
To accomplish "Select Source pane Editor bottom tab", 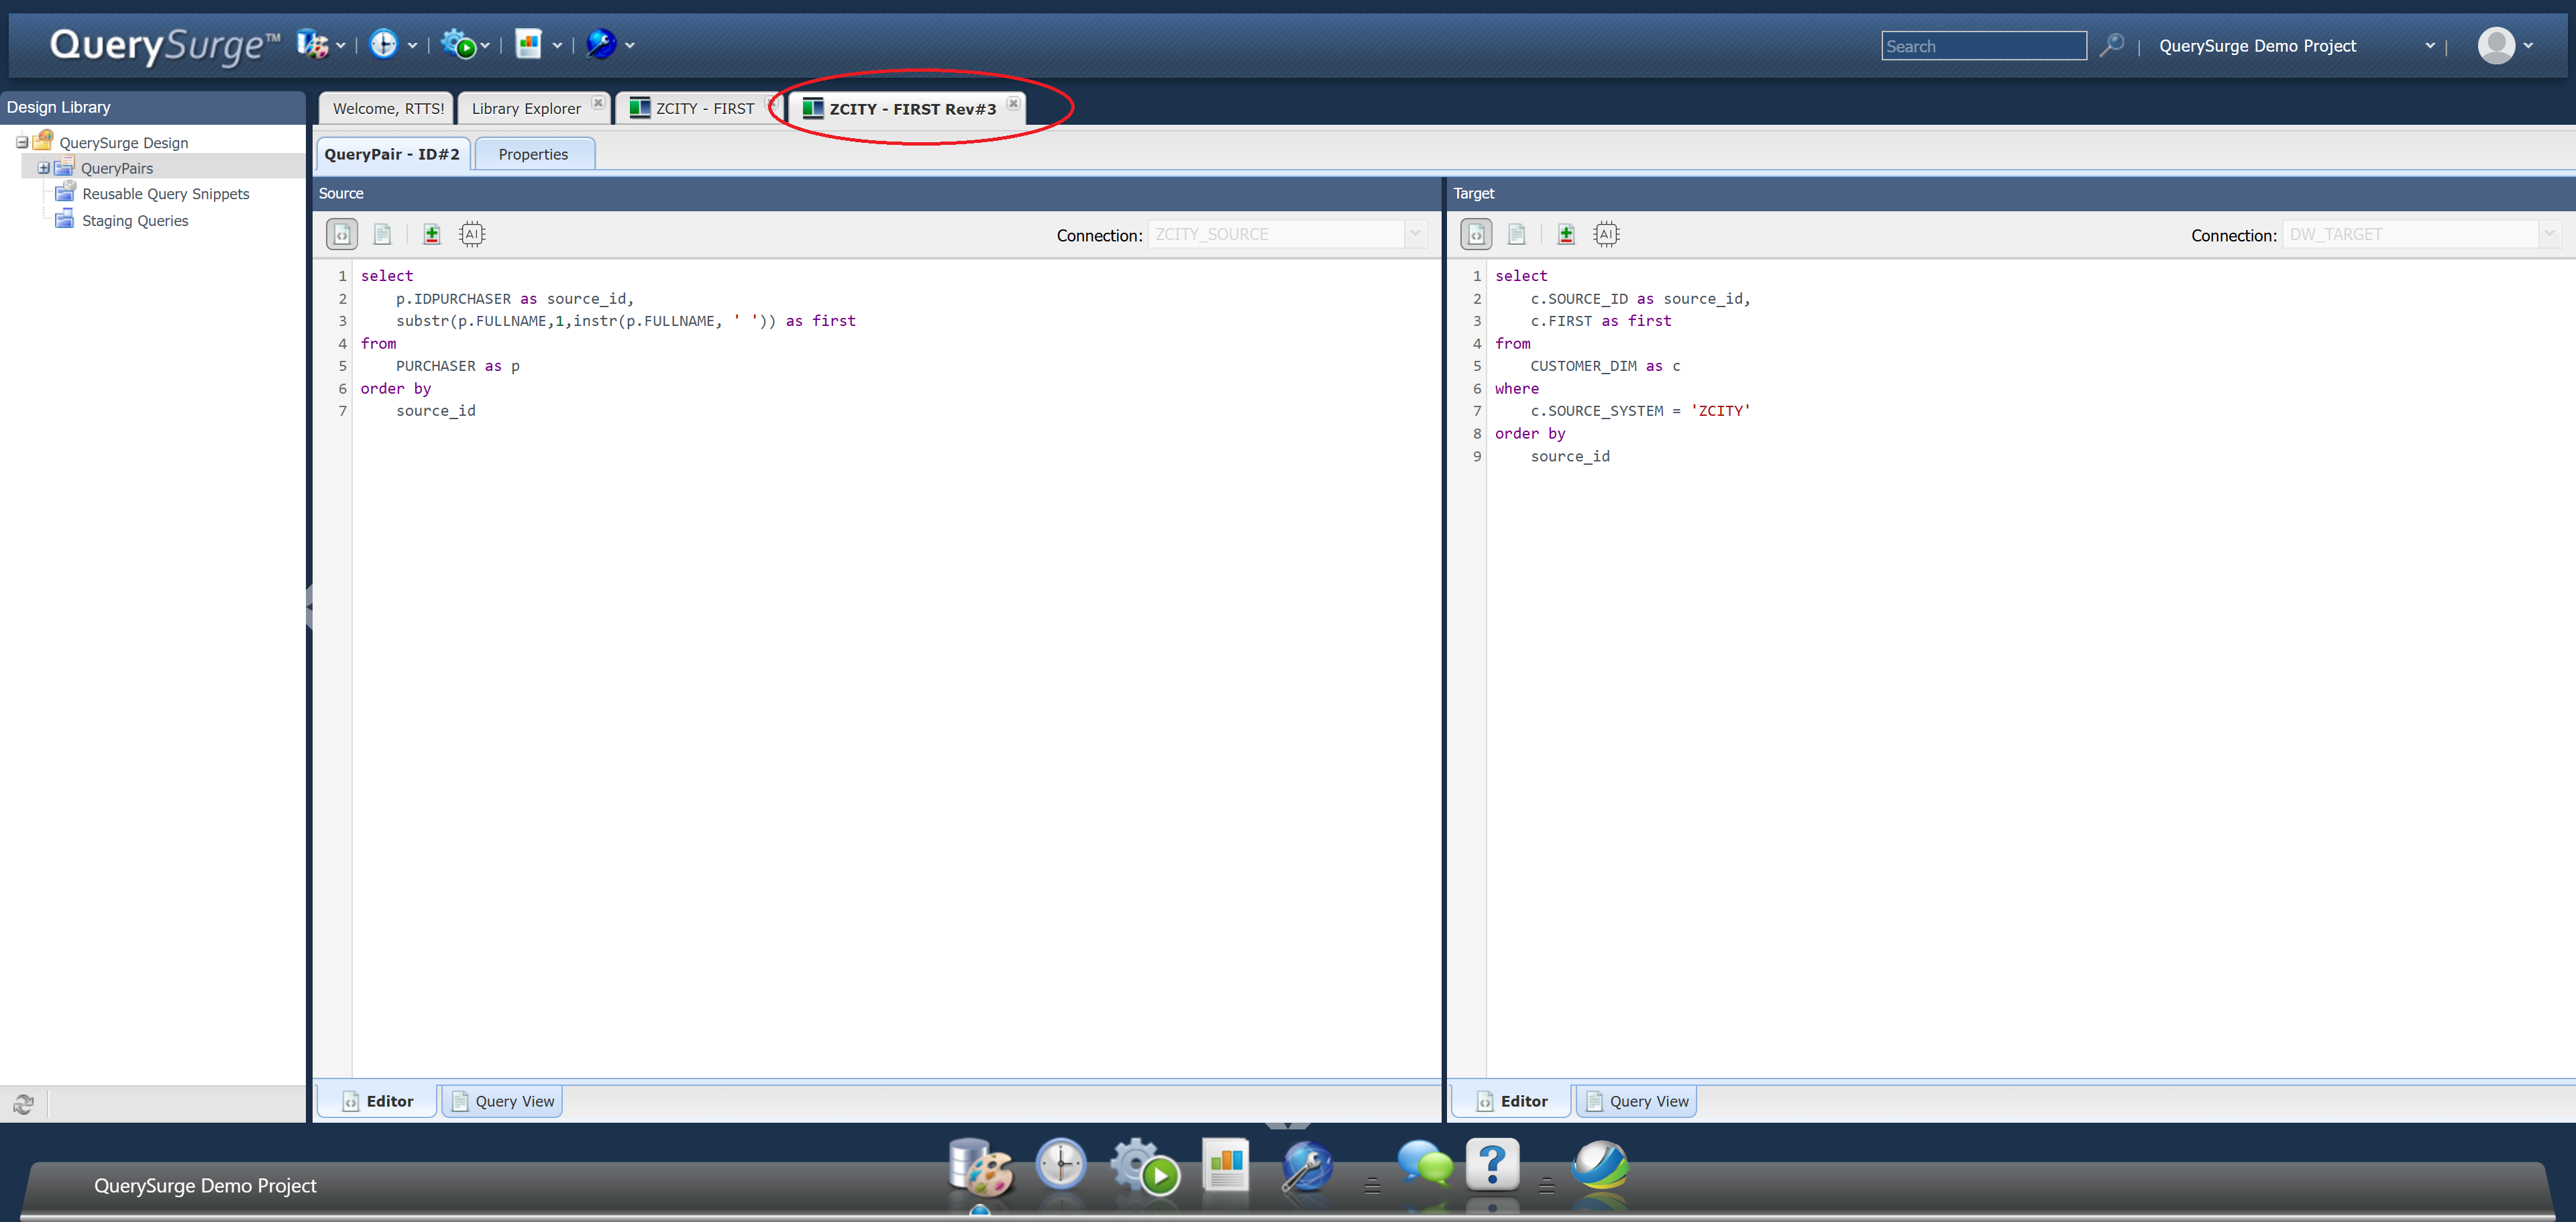I will (x=378, y=1101).
